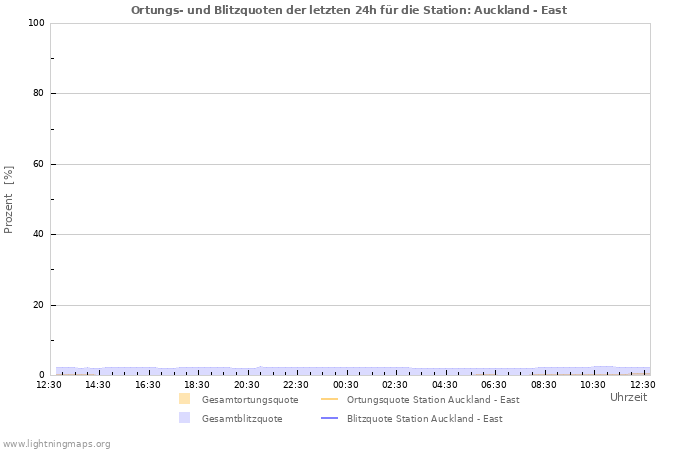Click the orange Gesamtortungsquote legend swatch
Image resolution: width=700 pixels, height=450 pixels.
[x=184, y=399]
